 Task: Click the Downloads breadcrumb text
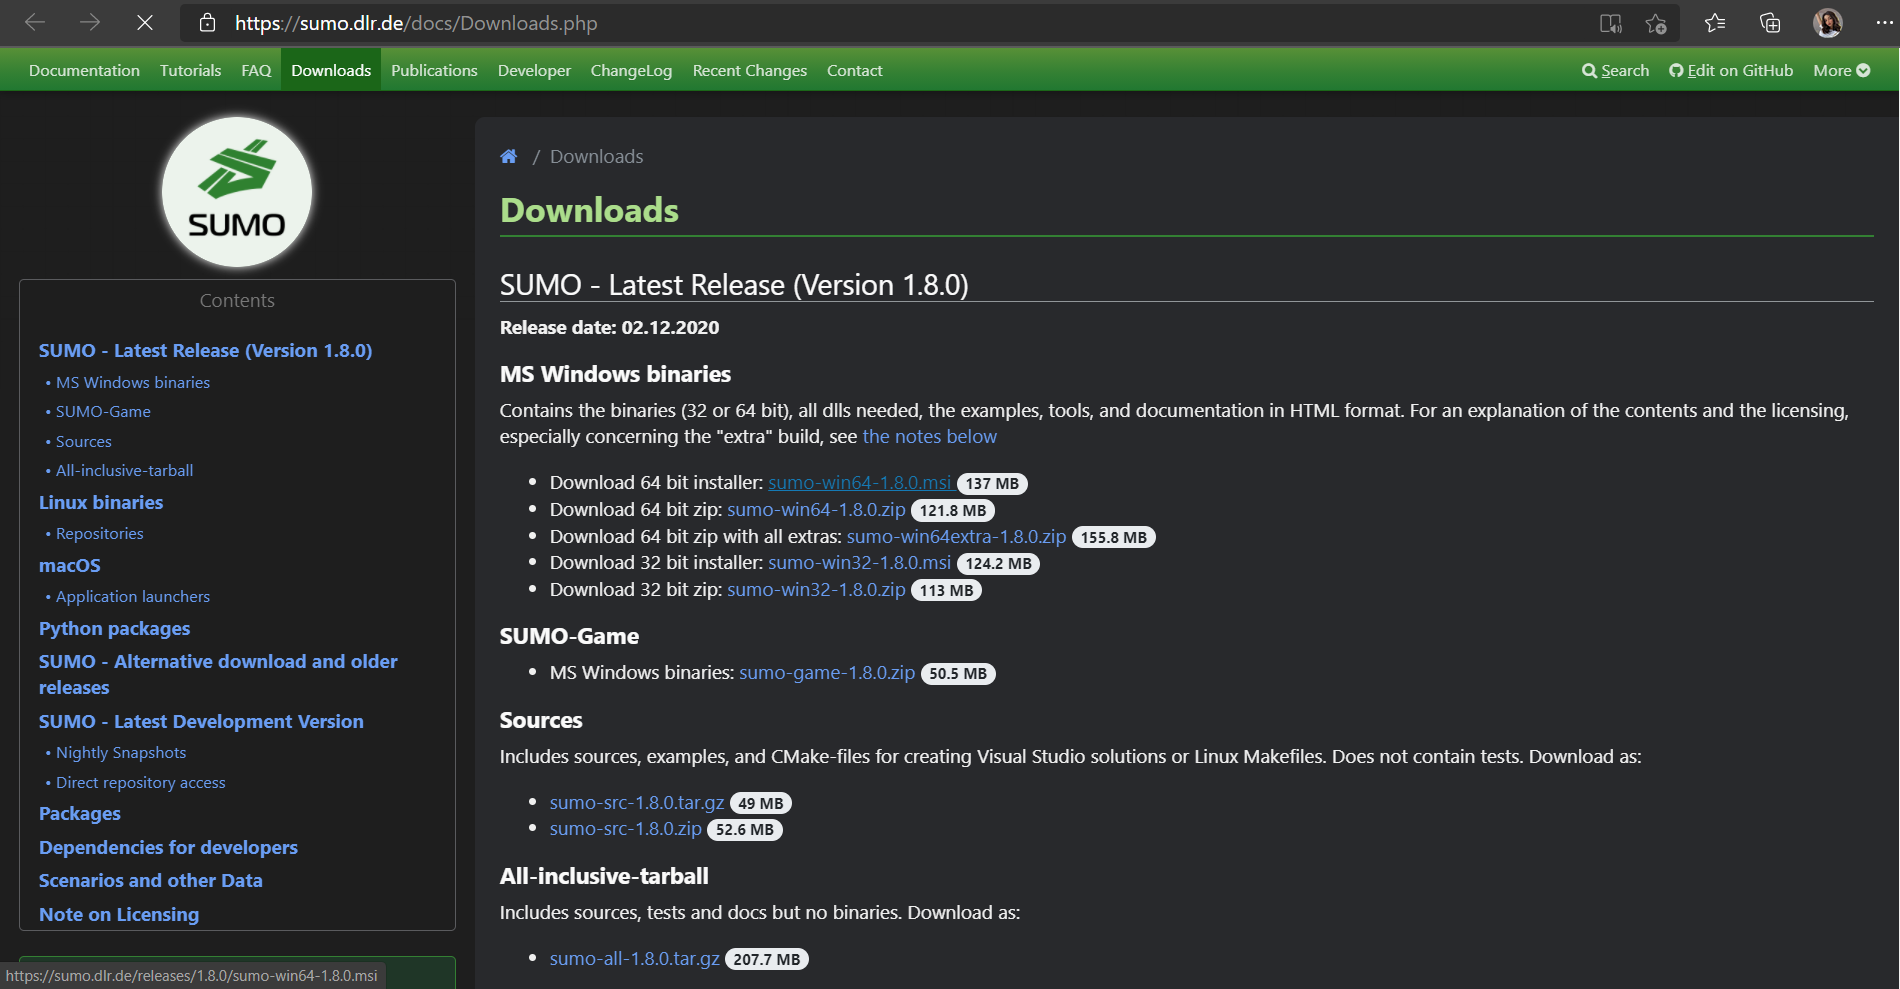[x=596, y=157]
